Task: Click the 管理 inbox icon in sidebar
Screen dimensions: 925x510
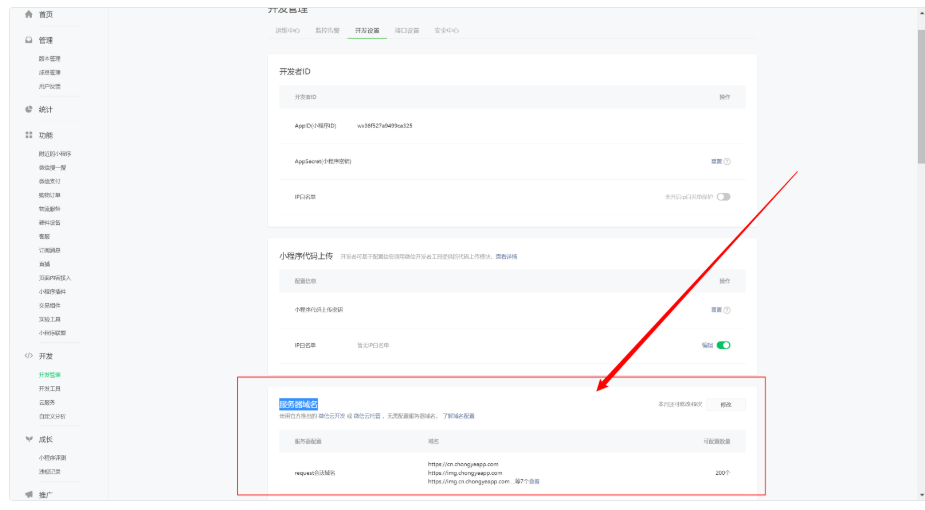Action: pos(28,40)
